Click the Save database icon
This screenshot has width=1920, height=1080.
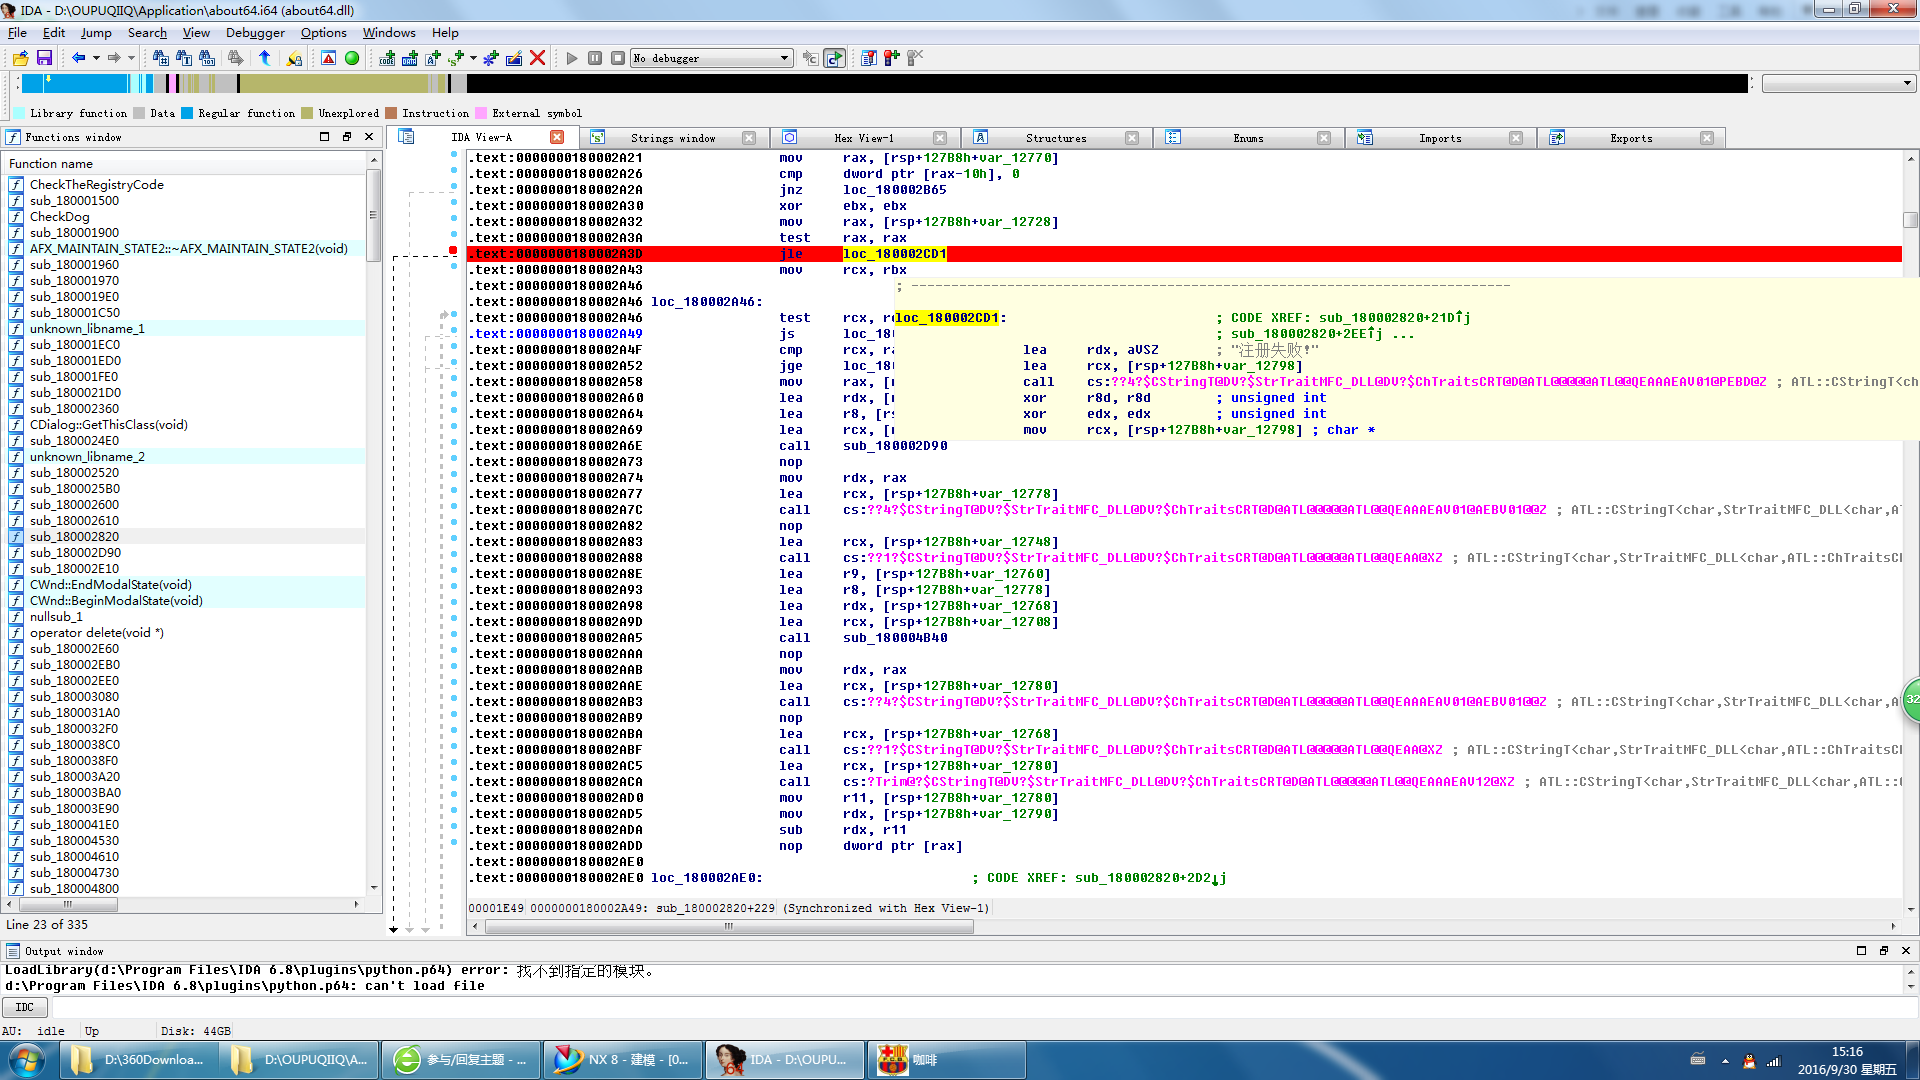44,58
